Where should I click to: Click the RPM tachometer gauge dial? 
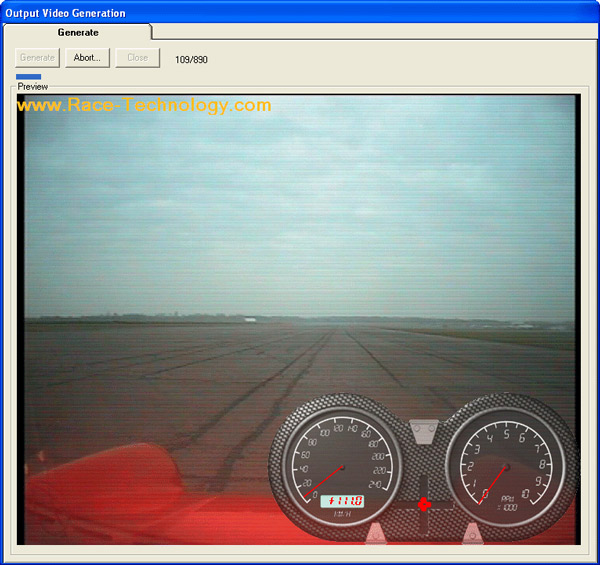(506, 466)
